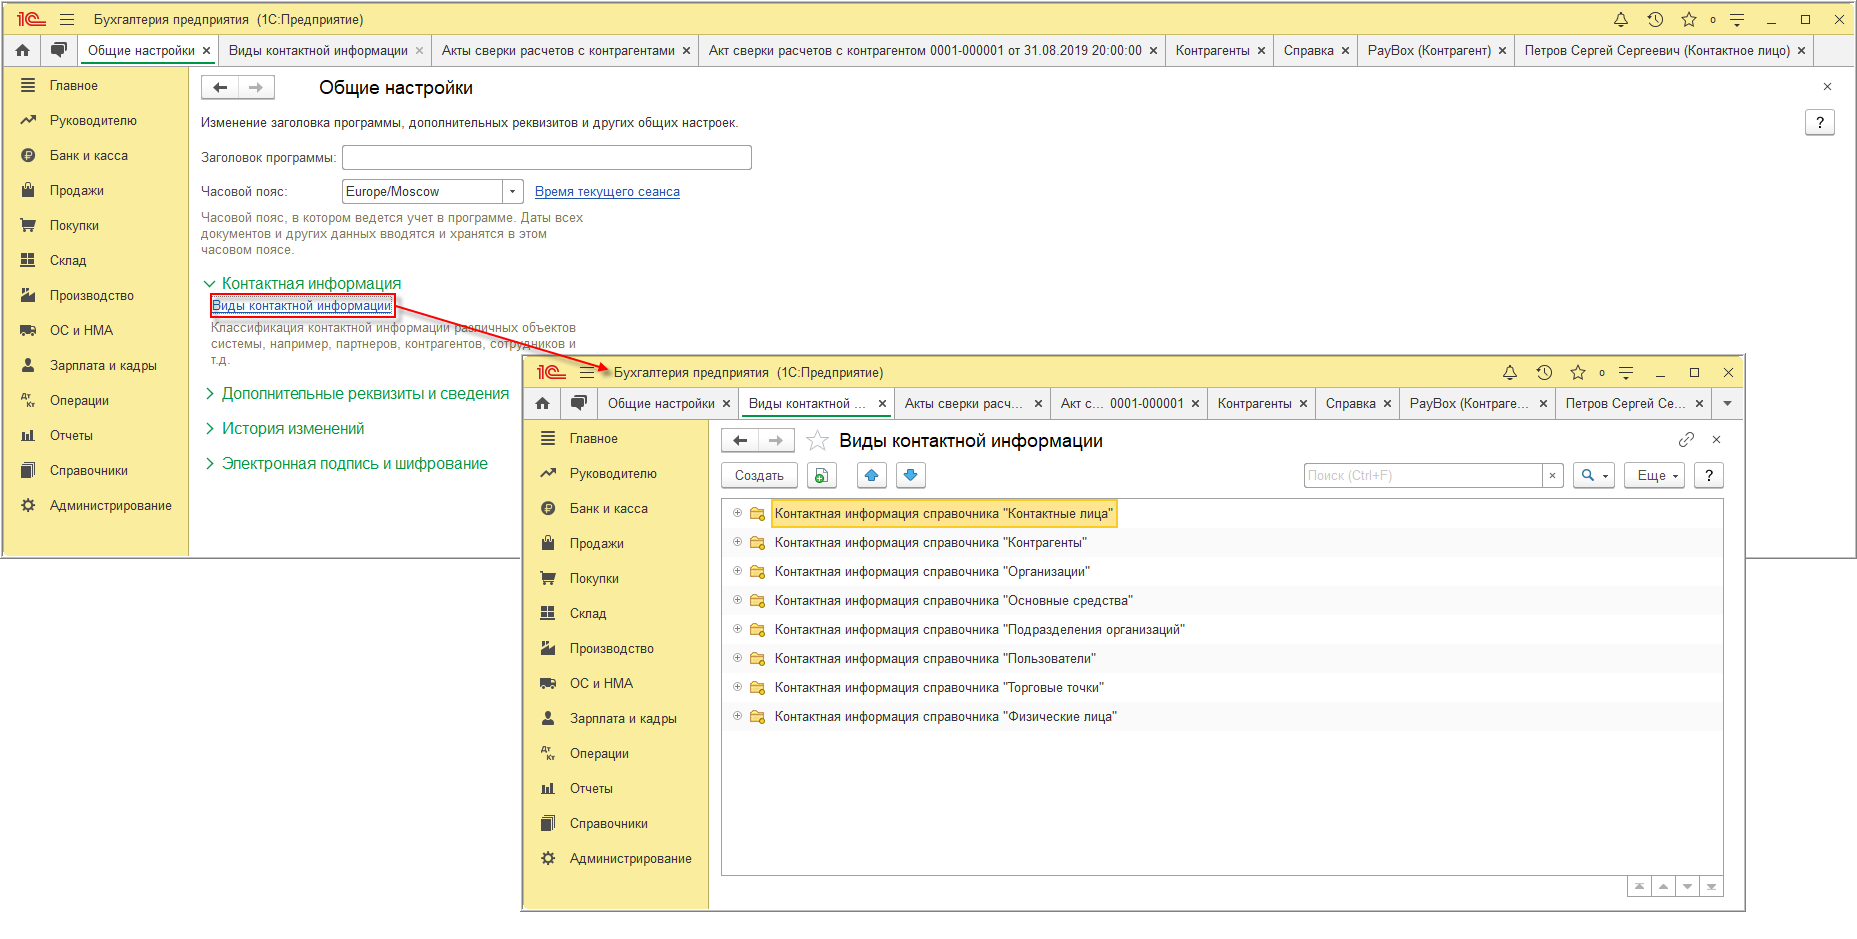Image resolution: width=1857 pixels, height=939 pixels.
Task: Expand Дополнительные реквизиты и сведения section
Action: click(365, 393)
